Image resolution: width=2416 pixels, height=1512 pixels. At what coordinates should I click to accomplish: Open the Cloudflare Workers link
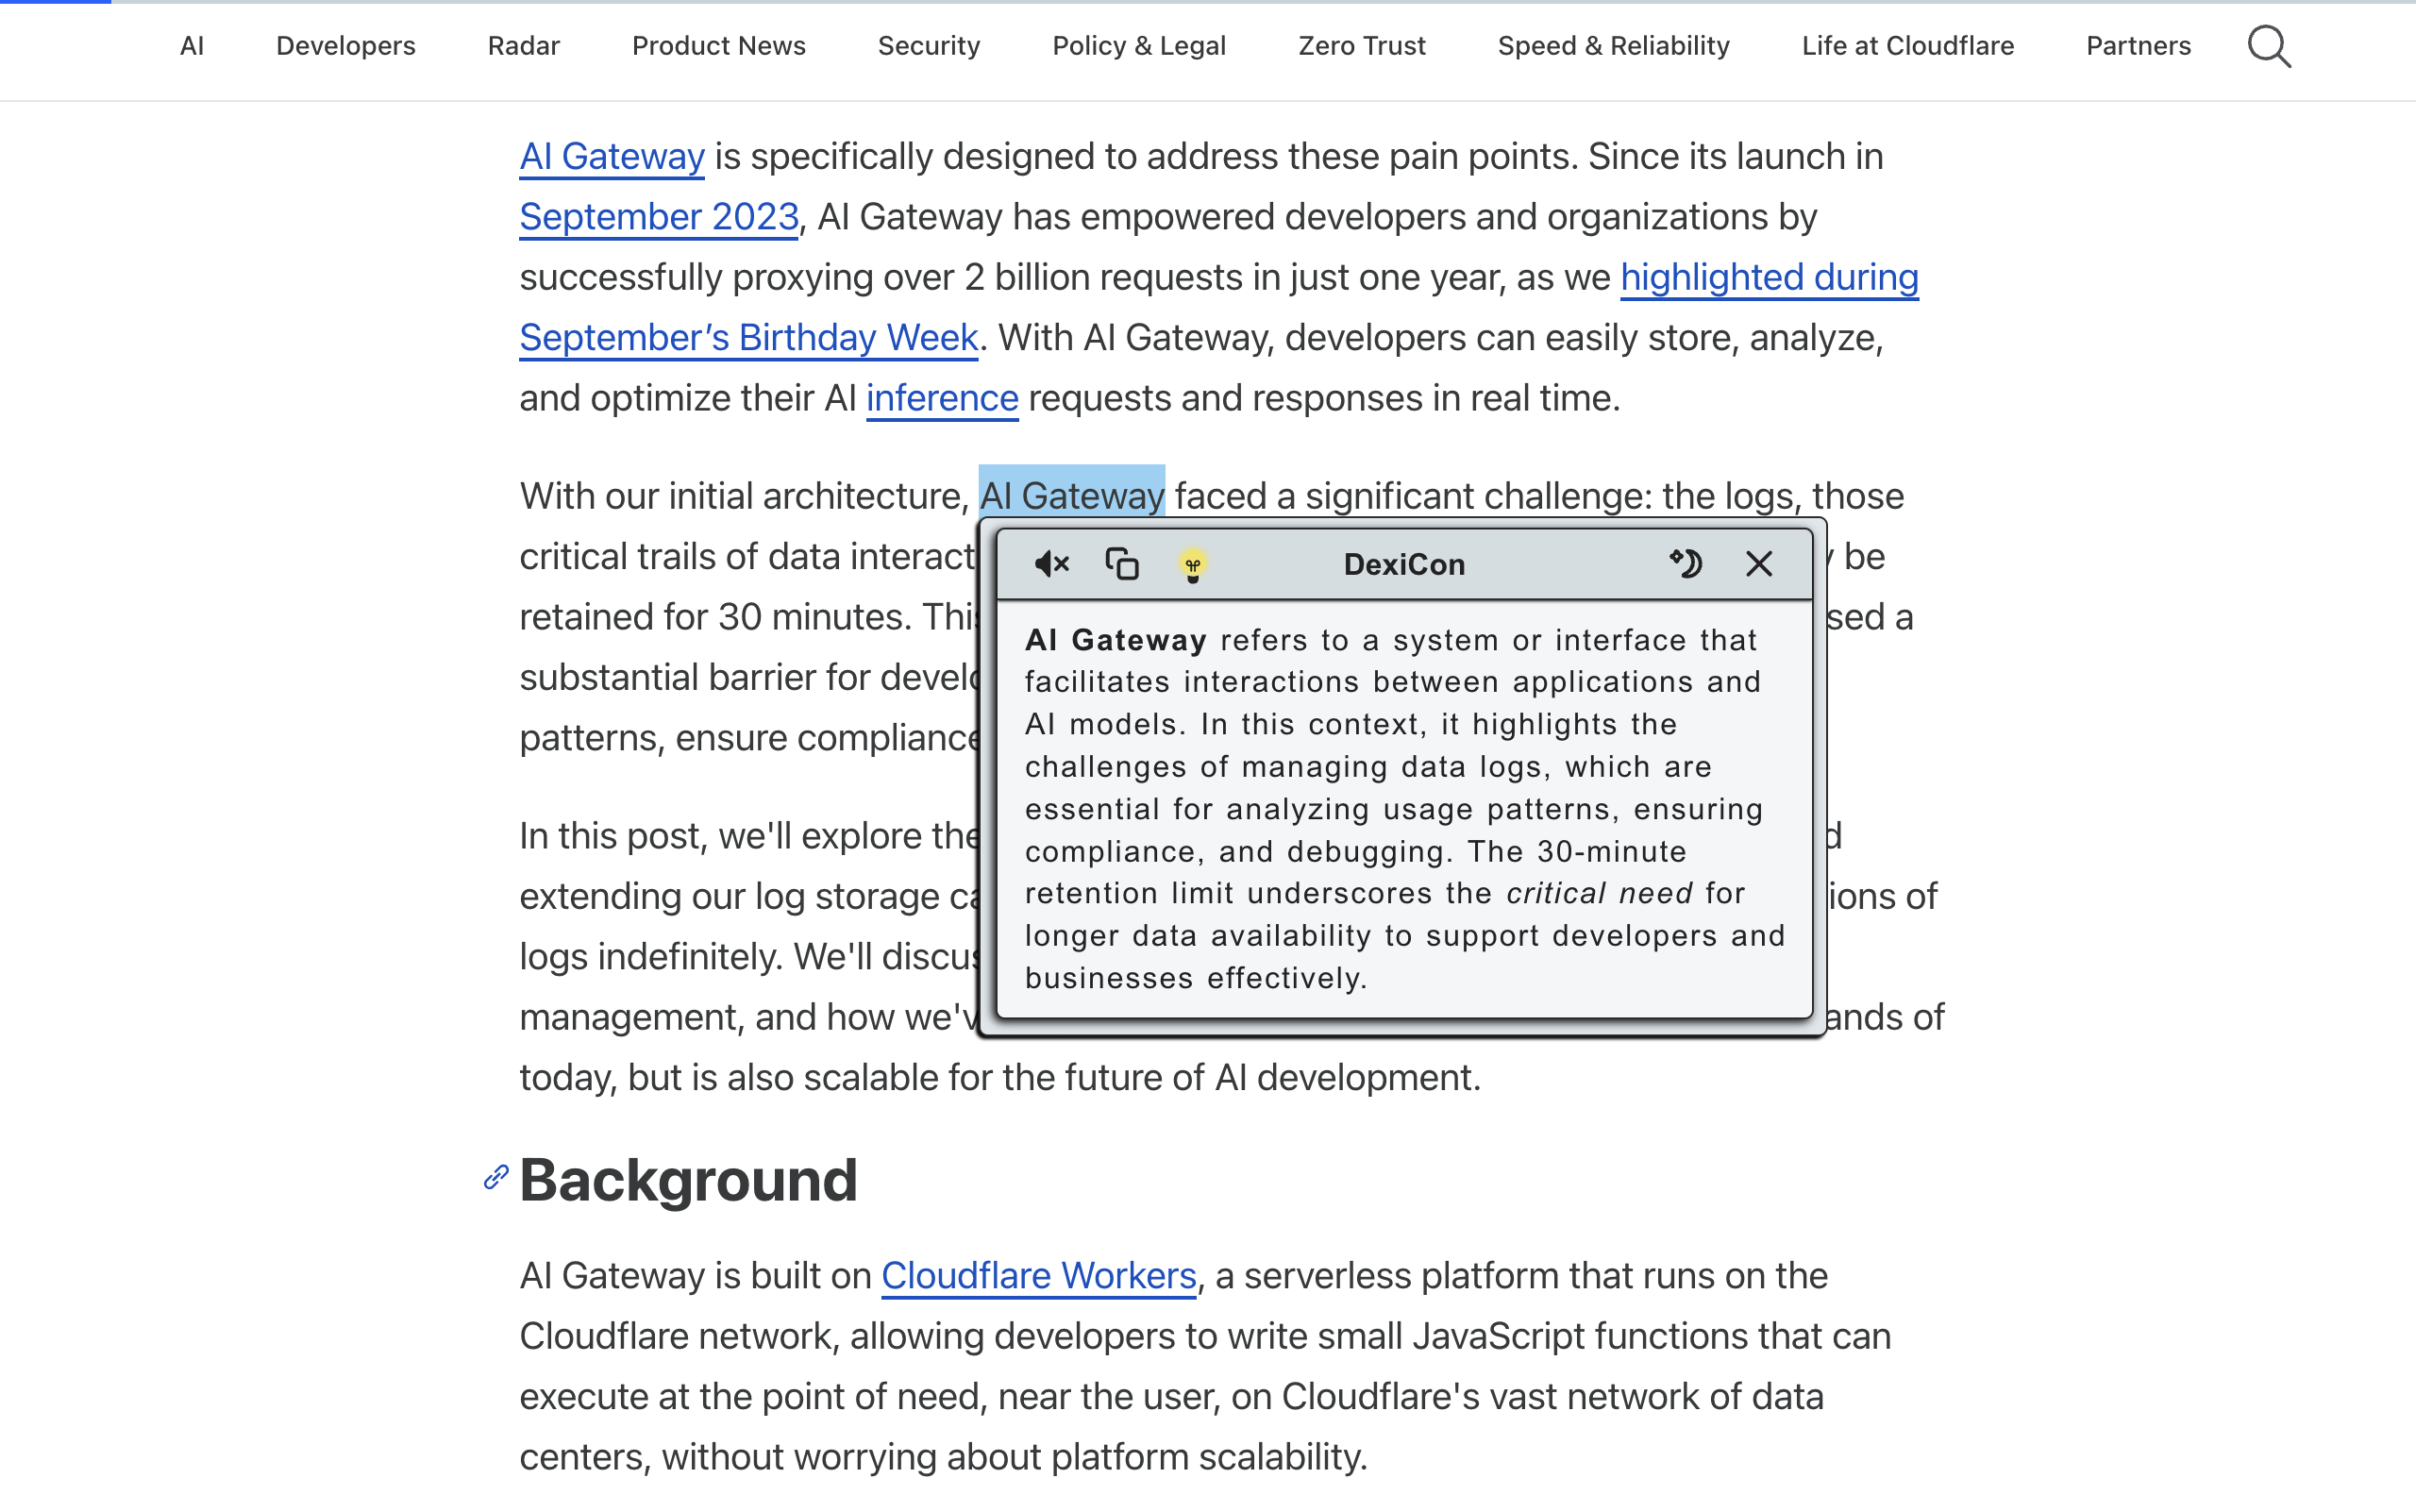tap(1038, 1276)
